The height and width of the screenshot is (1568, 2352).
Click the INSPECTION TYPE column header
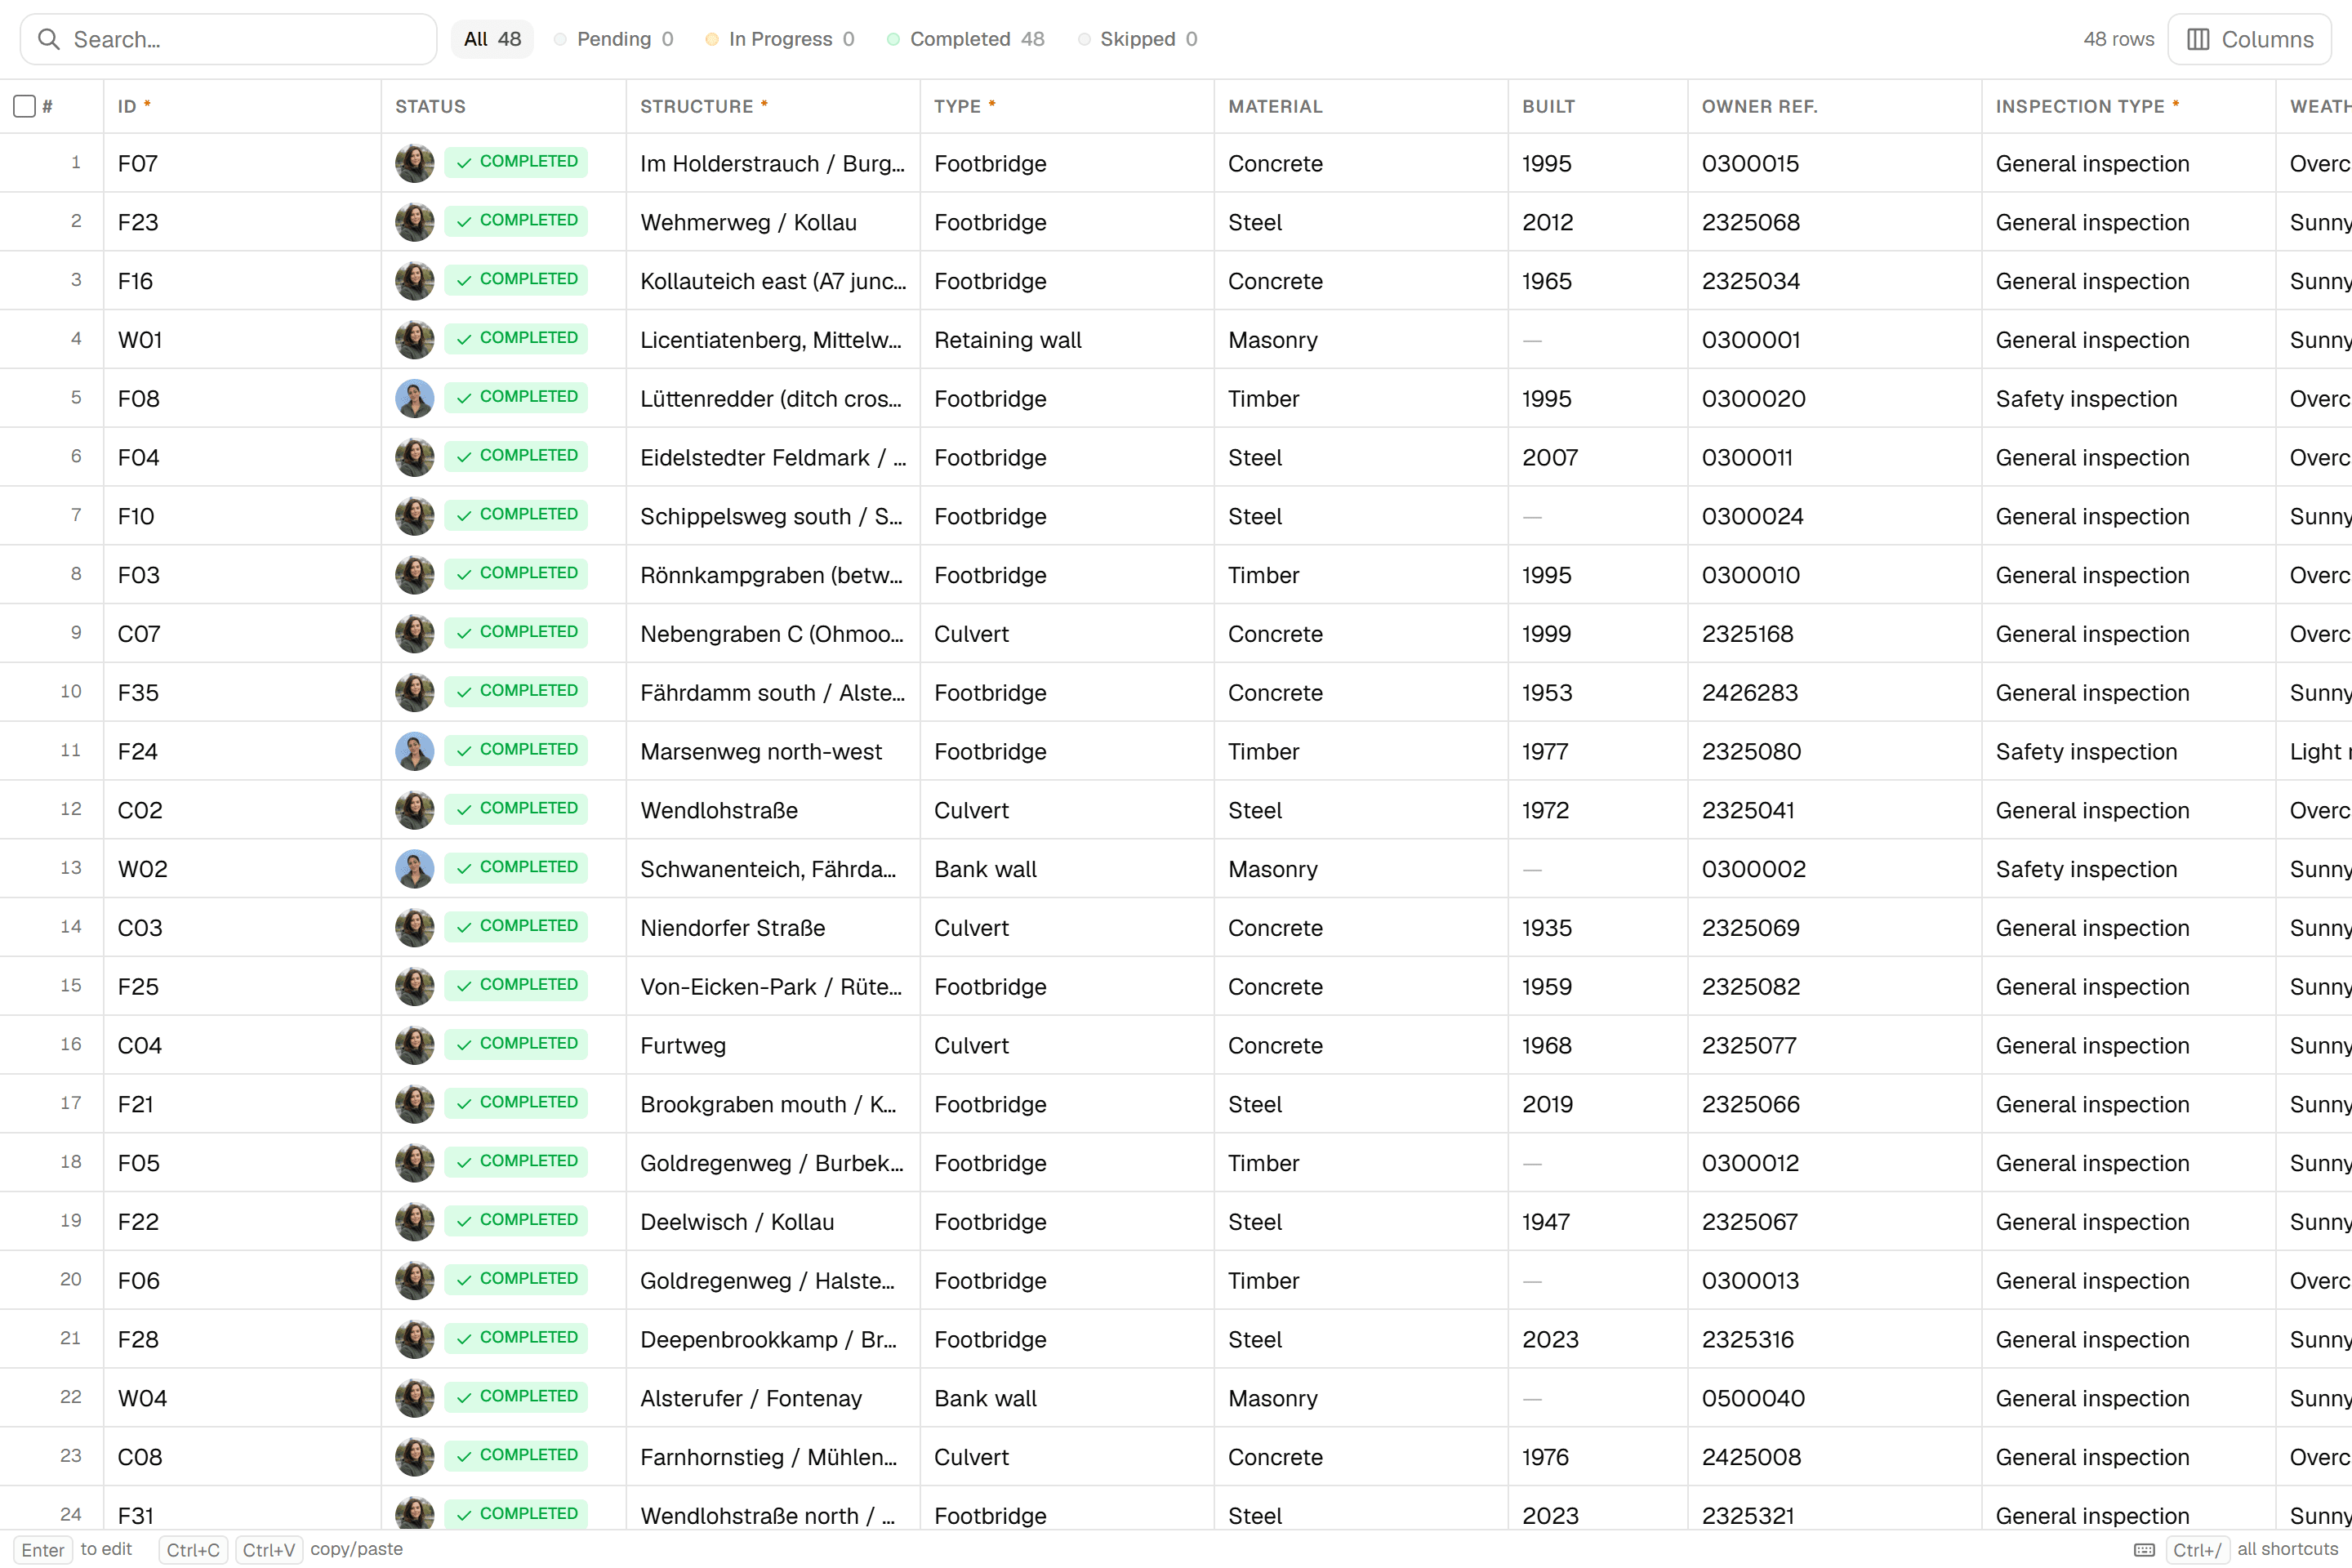2129,106
